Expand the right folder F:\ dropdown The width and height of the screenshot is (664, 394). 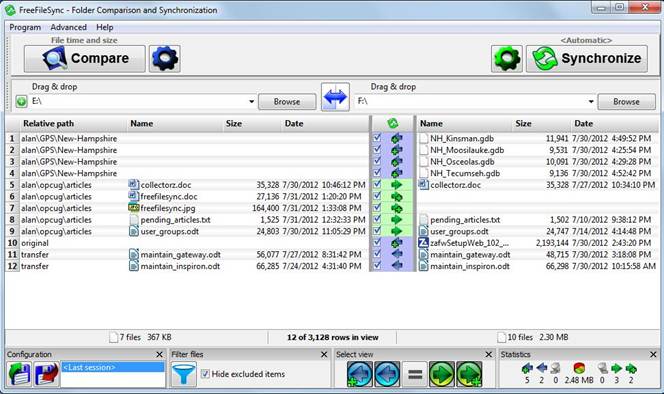tap(591, 102)
